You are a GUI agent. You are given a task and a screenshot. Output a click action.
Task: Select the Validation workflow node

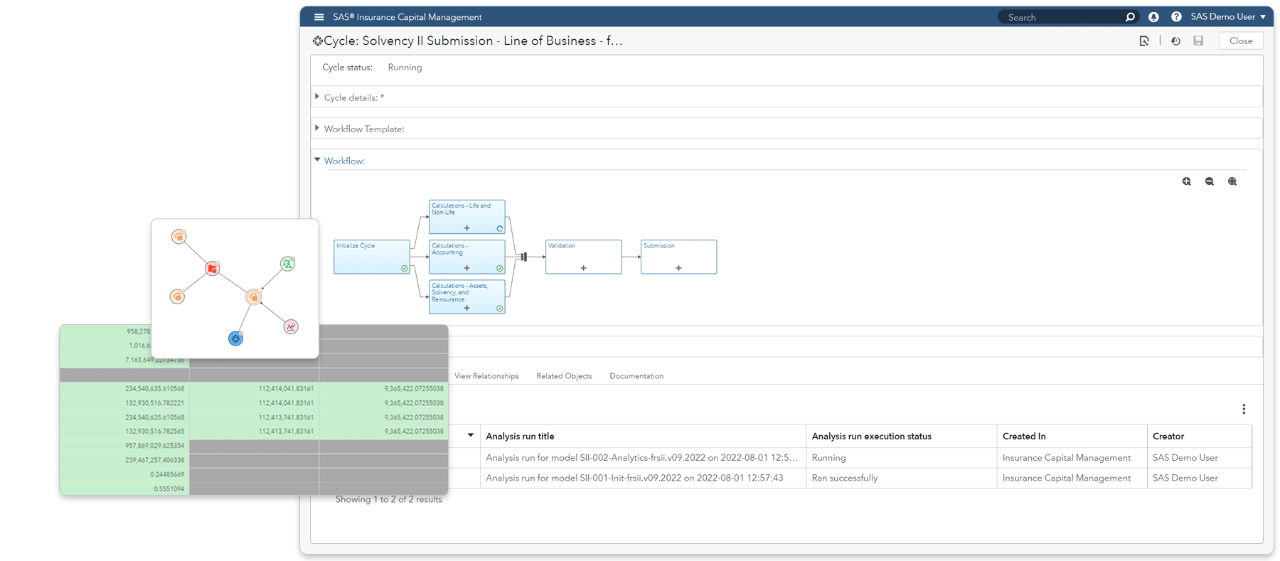point(583,257)
